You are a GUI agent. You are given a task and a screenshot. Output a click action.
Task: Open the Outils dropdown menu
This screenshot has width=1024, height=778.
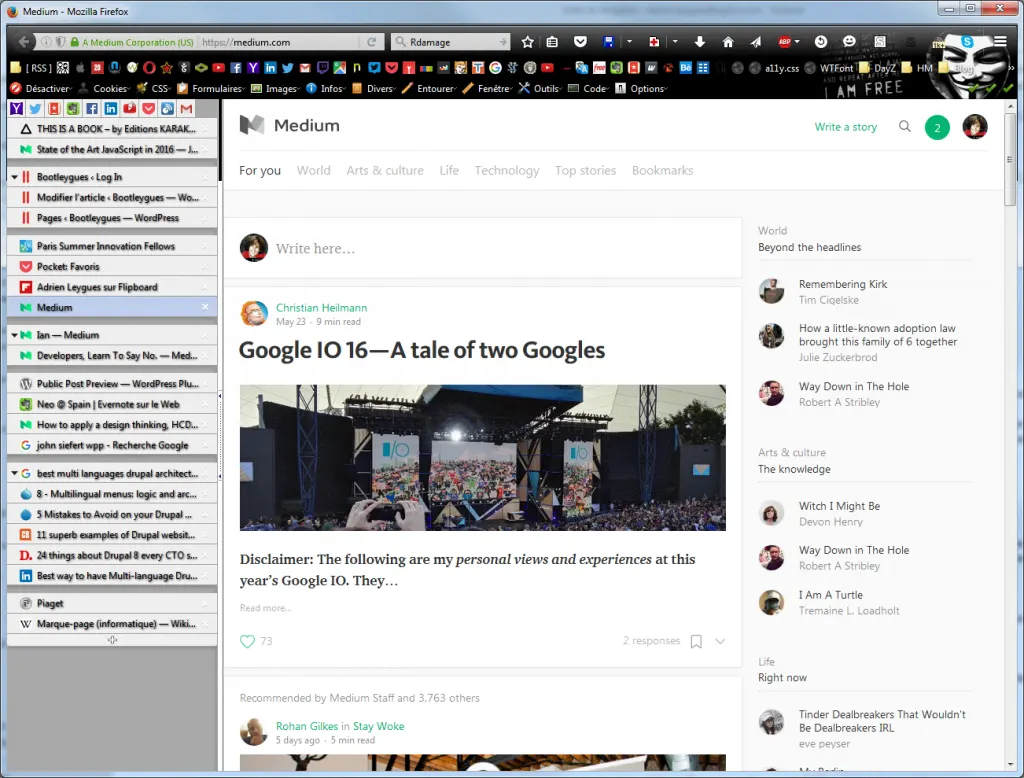point(540,88)
